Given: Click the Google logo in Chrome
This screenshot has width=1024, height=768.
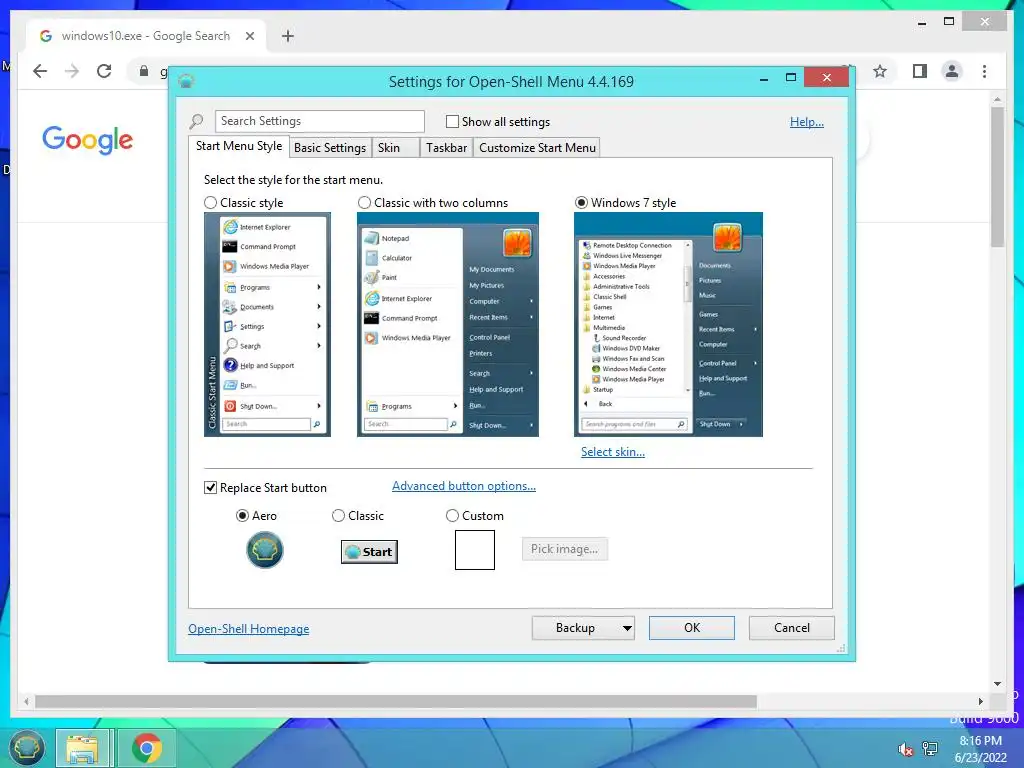Looking at the screenshot, I should click(88, 140).
